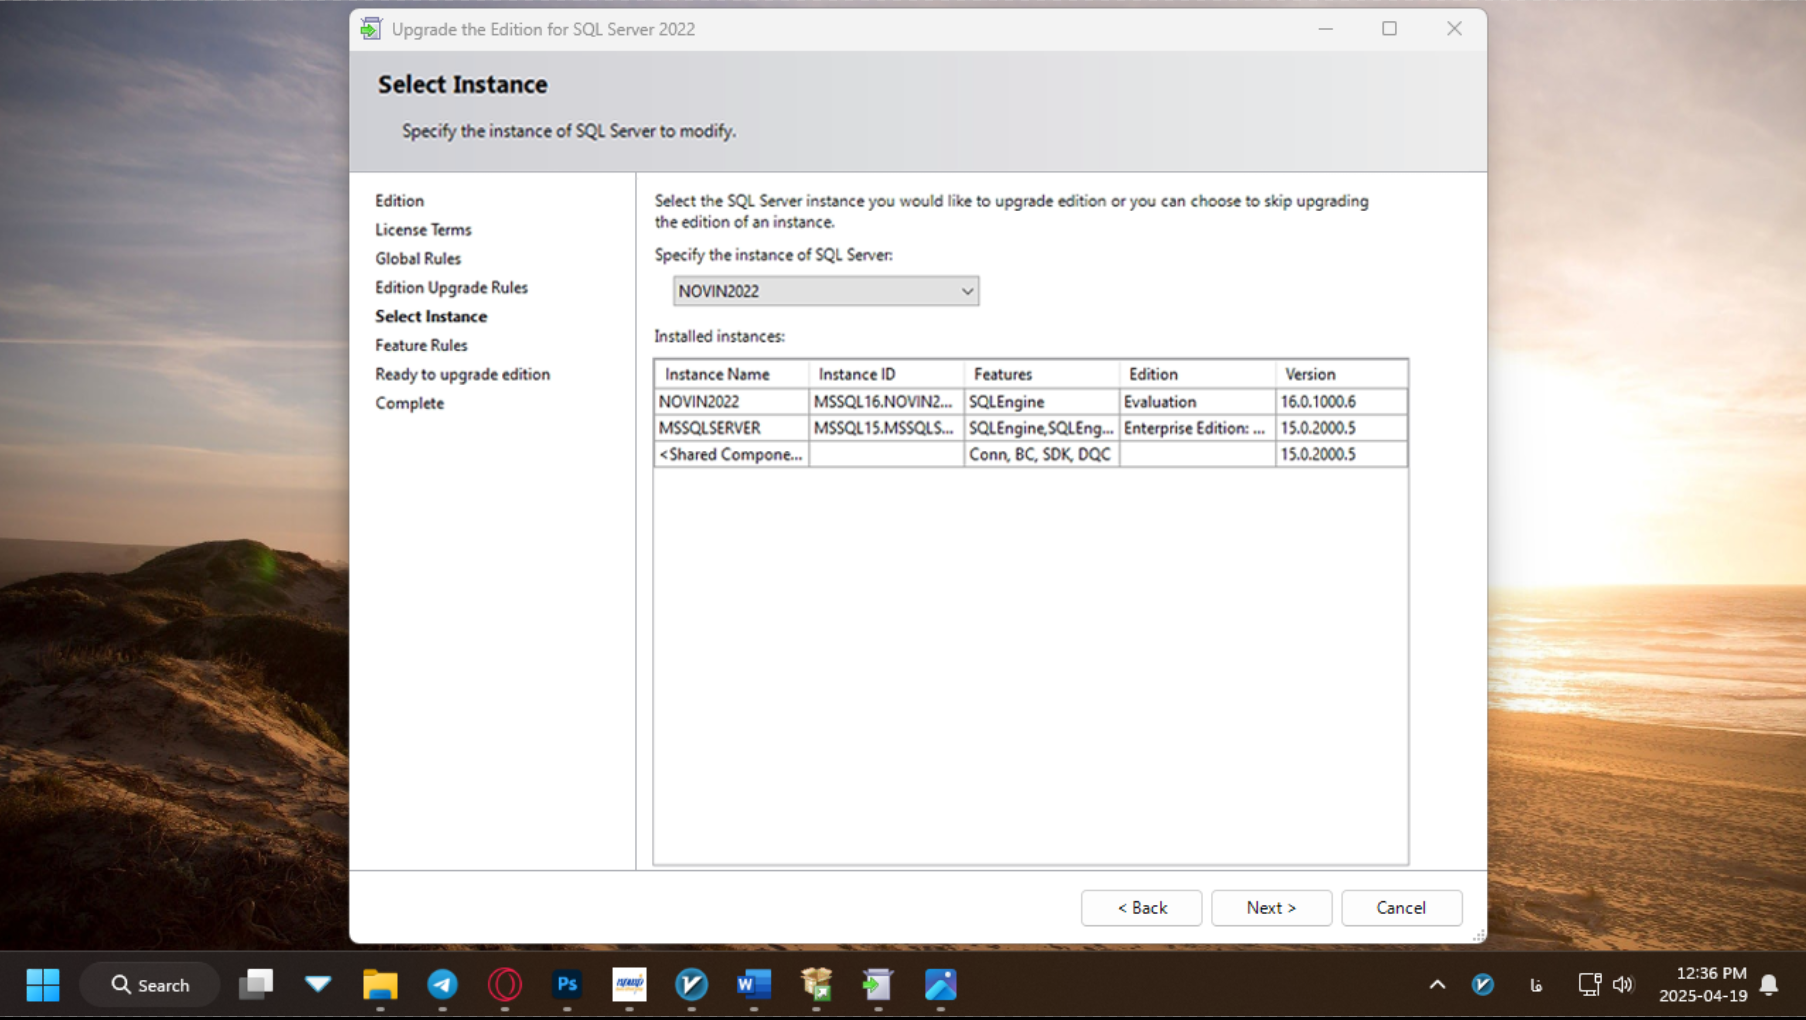Open Microsoft Word from the taskbar
The width and height of the screenshot is (1806, 1020).
pyautogui.click(x=754, y=985)
